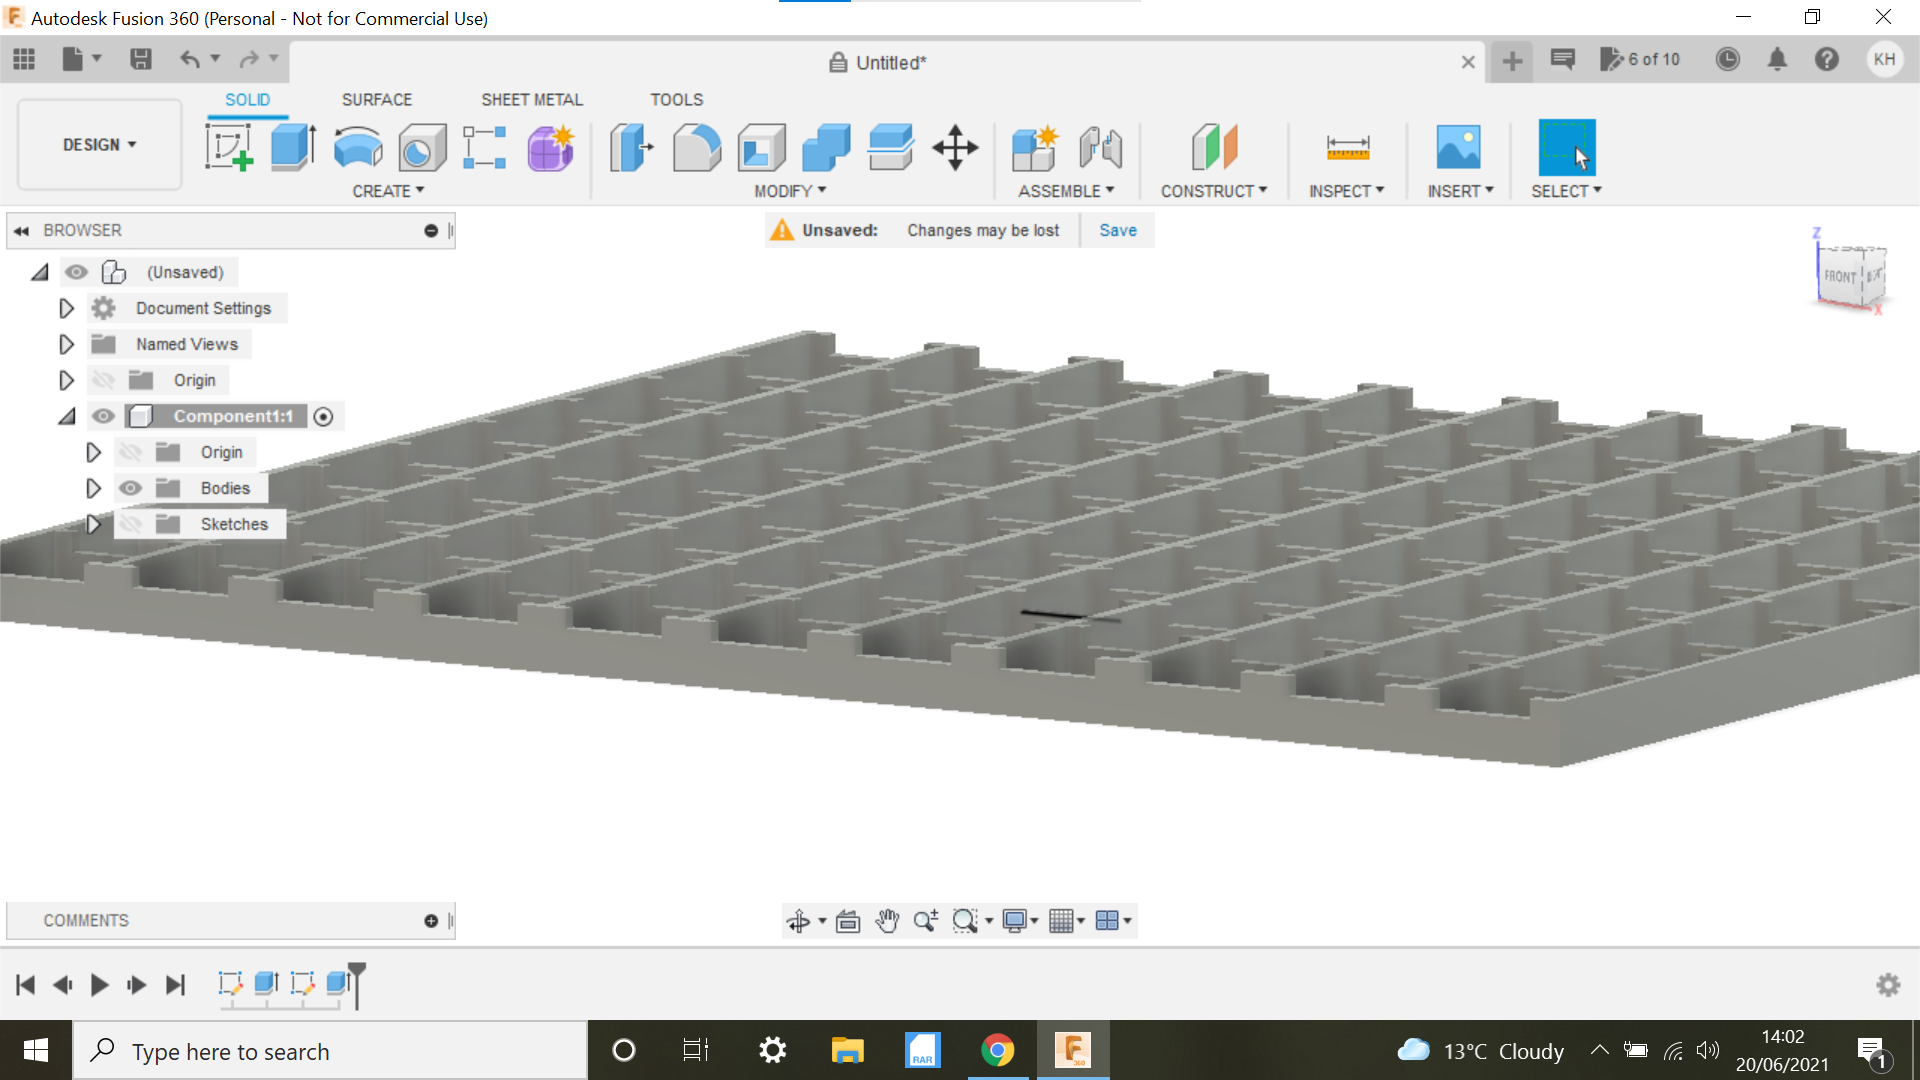Select the New Component tool
The image size is (1920, 1080).
[1036, 146]
